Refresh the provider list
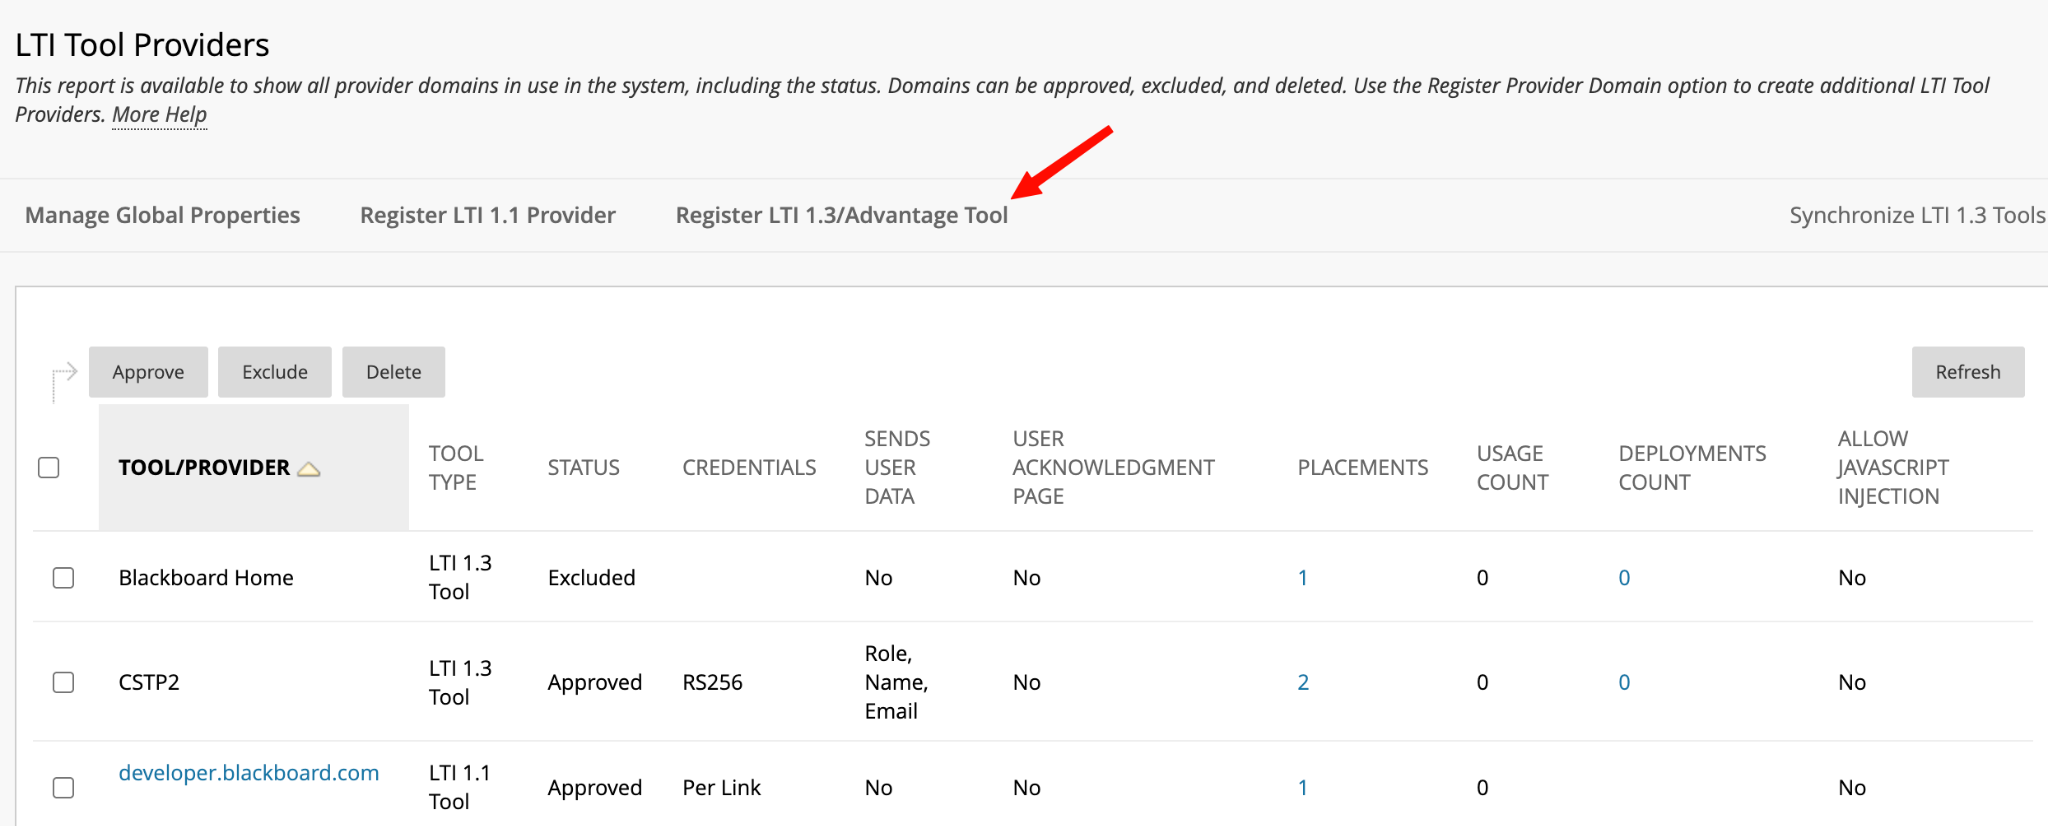 [1968, 372]
